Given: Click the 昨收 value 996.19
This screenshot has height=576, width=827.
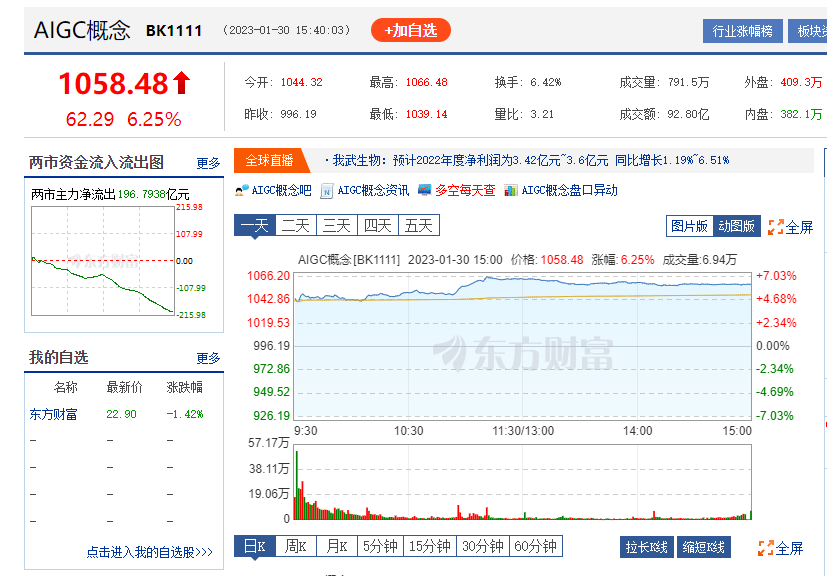Looking at the screenshot, I should click(x=298, y=114).
